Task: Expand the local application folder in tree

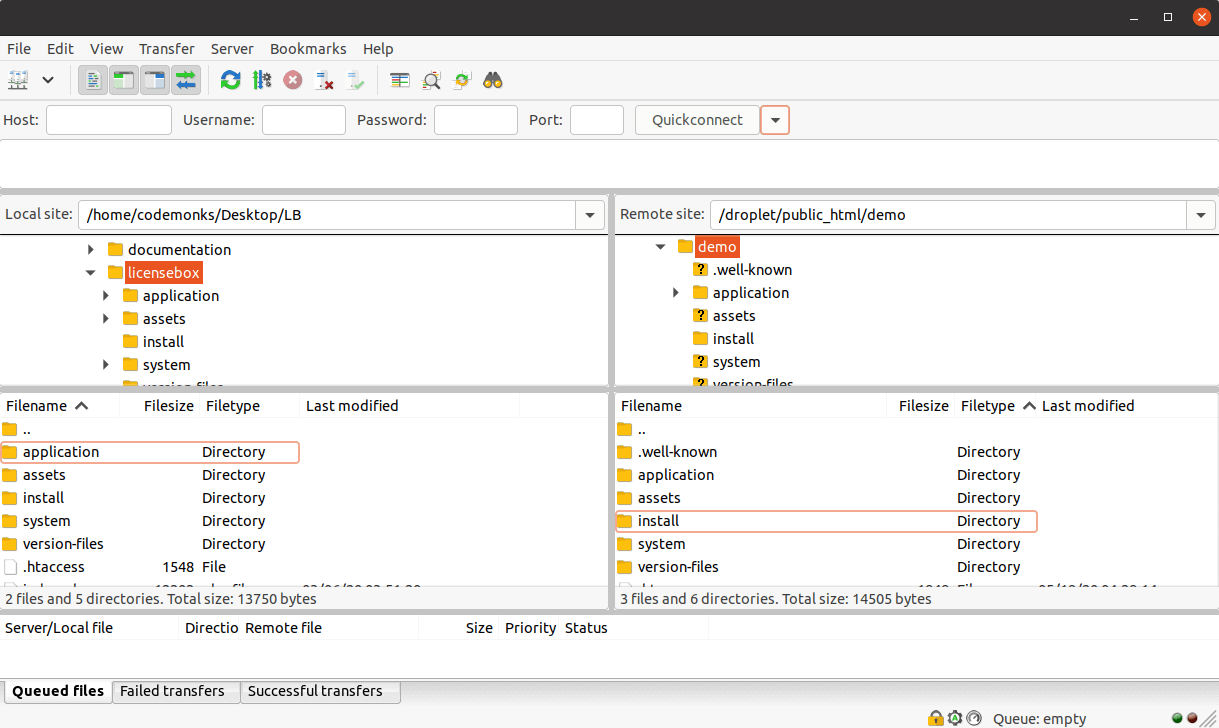Action: [x=107, y=296]
